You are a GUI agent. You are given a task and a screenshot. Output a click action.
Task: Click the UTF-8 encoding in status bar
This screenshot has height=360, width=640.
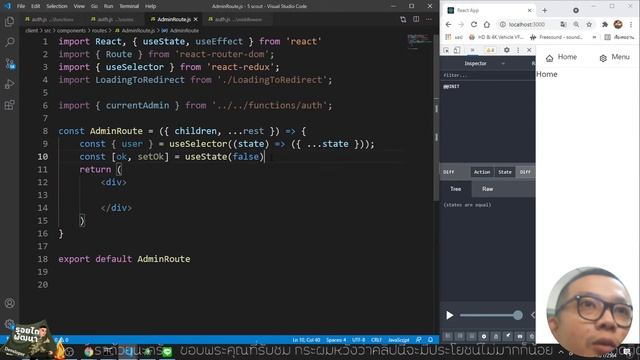point(358,340)
